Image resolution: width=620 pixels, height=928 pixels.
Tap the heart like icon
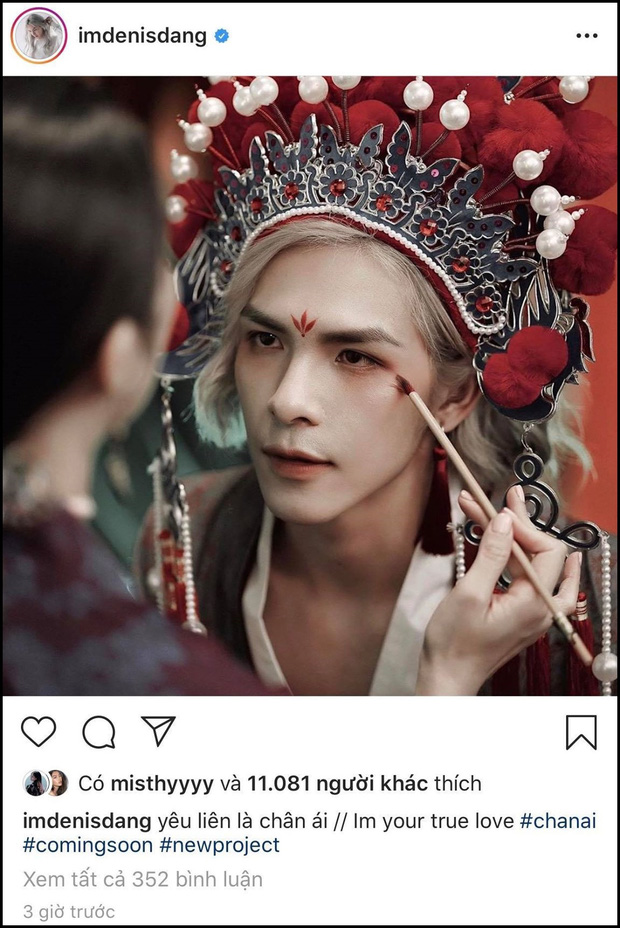[x=38, y=732]
